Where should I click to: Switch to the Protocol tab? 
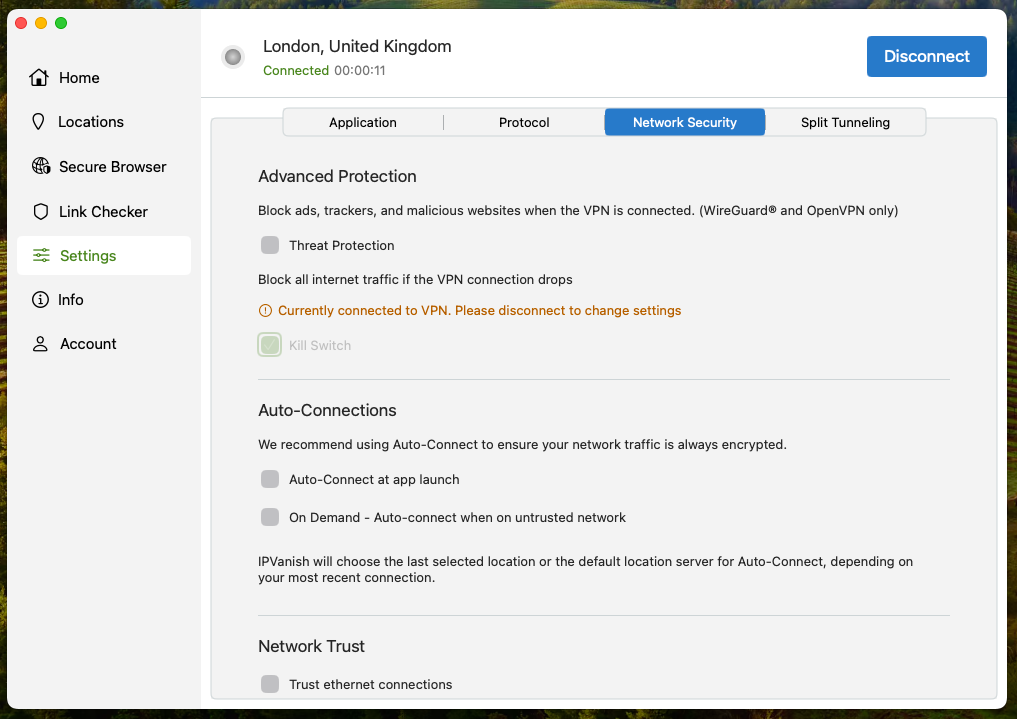524,123
